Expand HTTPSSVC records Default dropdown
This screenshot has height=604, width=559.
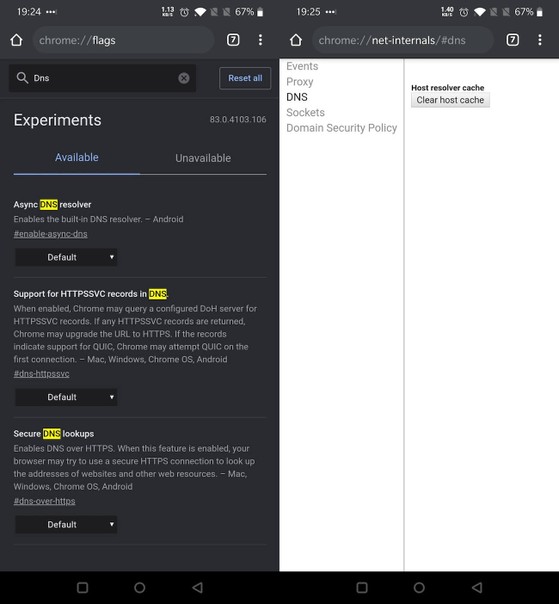pos(66,397)
